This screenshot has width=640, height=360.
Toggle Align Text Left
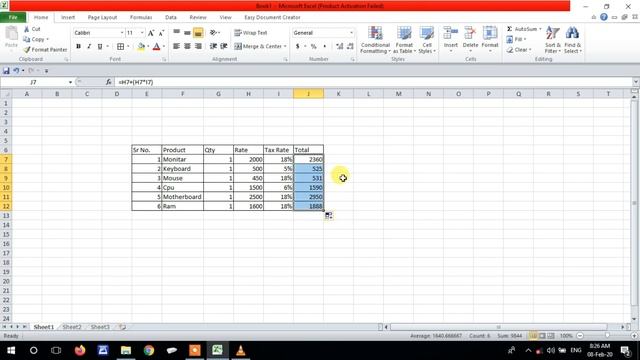coord(176,47)
